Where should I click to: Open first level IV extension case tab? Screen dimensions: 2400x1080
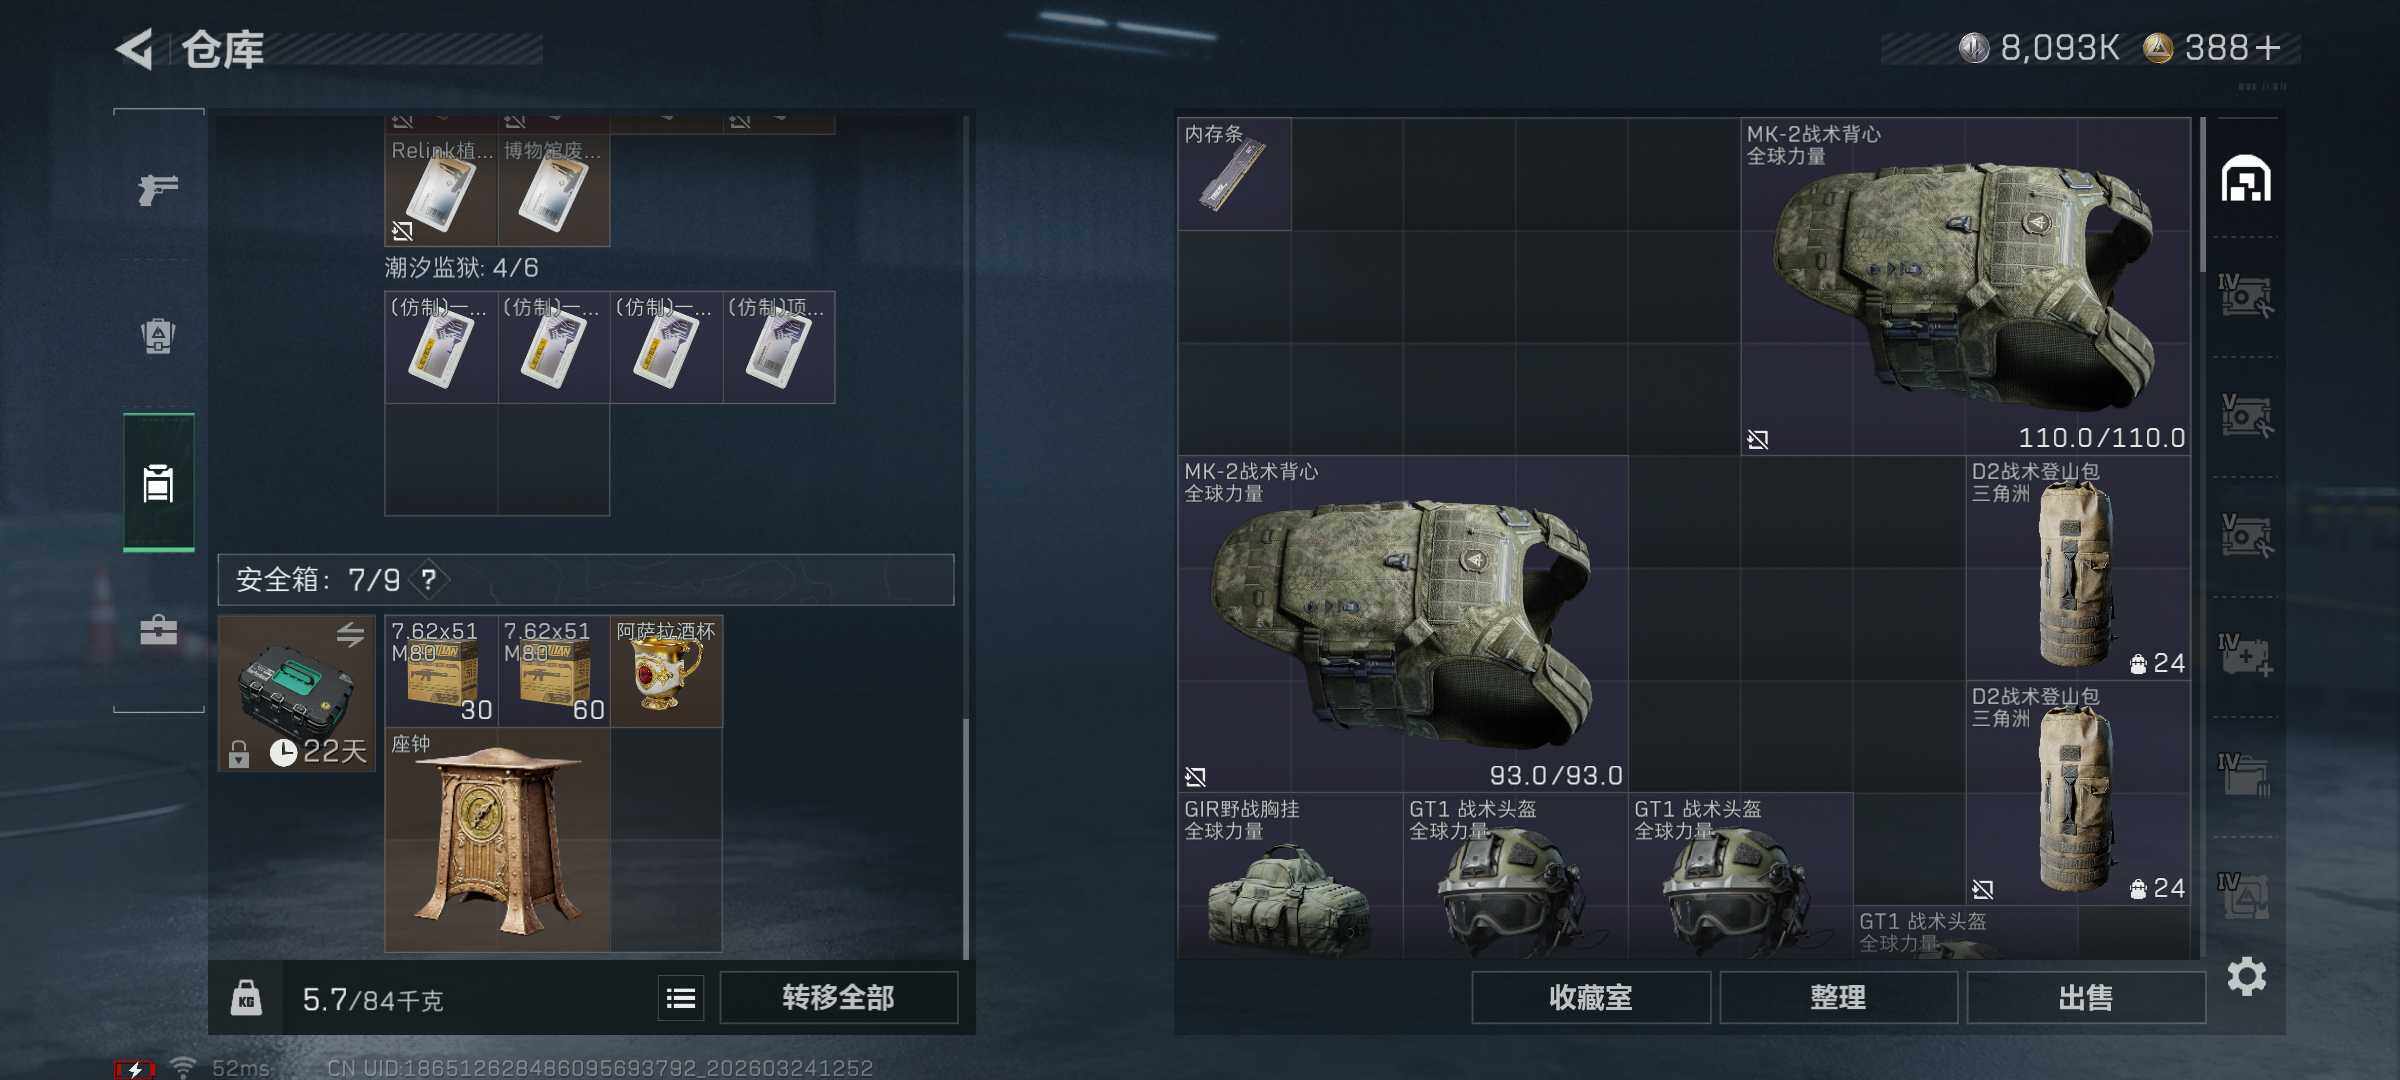tap(2246, 296)
